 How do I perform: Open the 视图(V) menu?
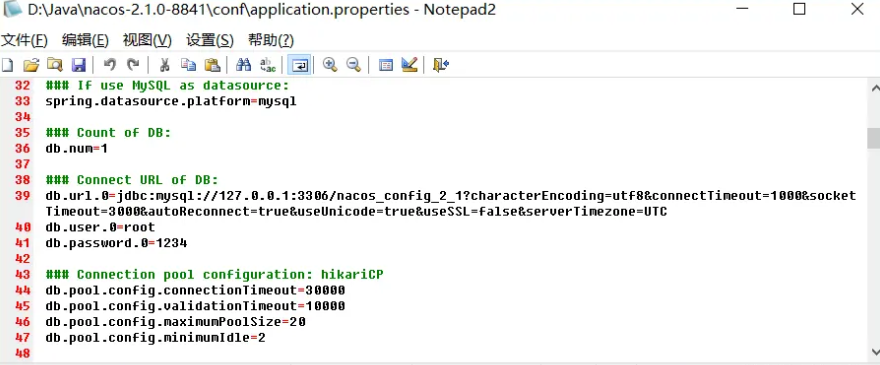(x=147, y=40)
